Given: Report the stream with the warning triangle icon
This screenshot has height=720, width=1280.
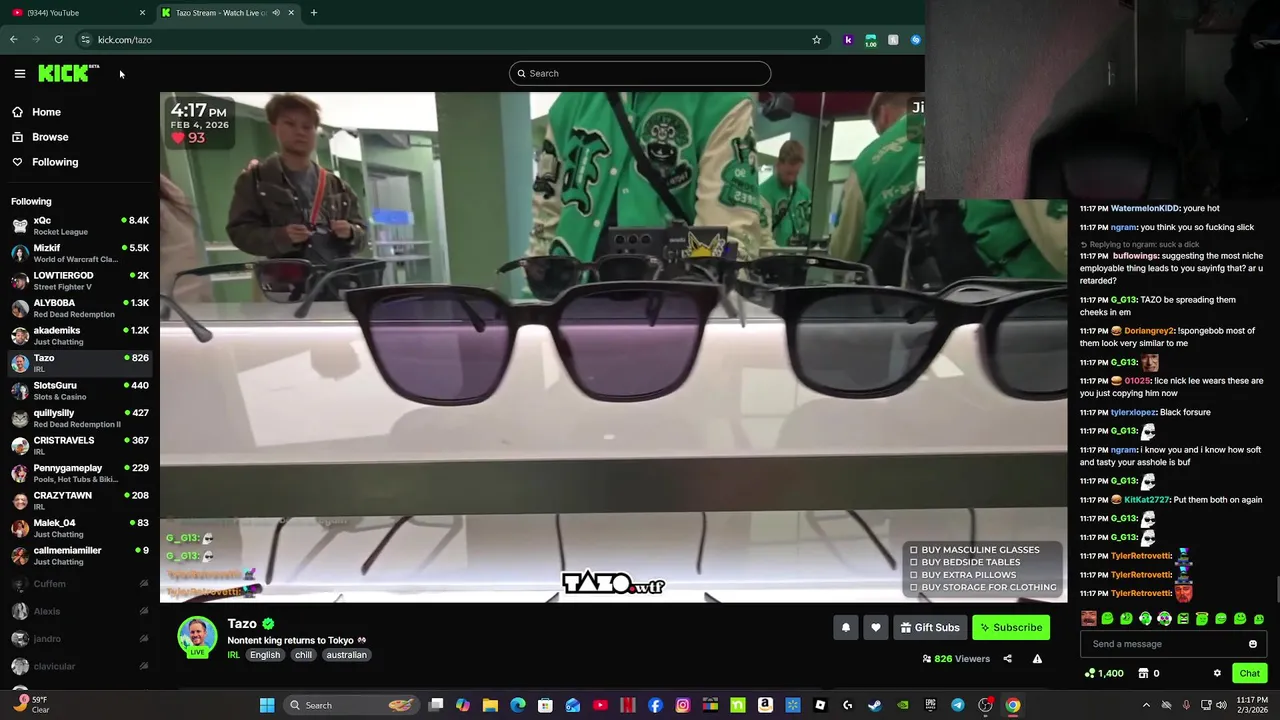Looking at the screenshot, I should 1037,659.
